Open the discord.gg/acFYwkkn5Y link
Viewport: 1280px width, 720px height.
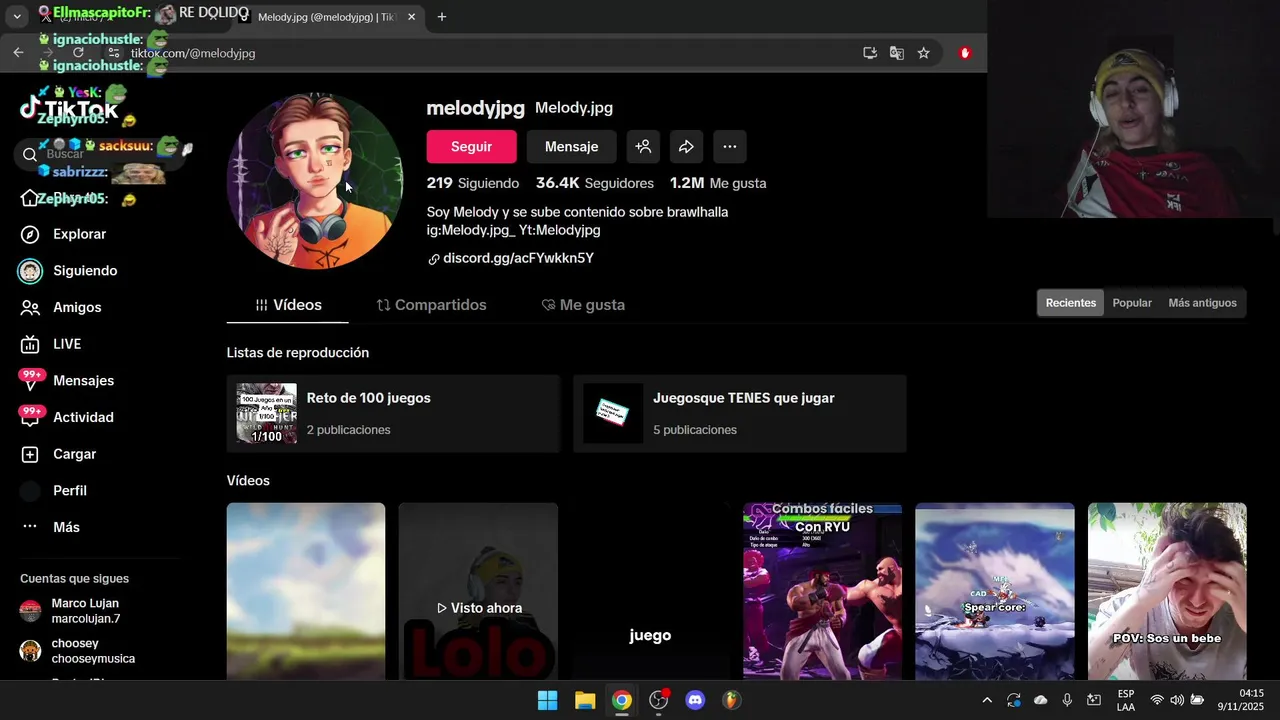pyautogui.click(x=518, y=258)
